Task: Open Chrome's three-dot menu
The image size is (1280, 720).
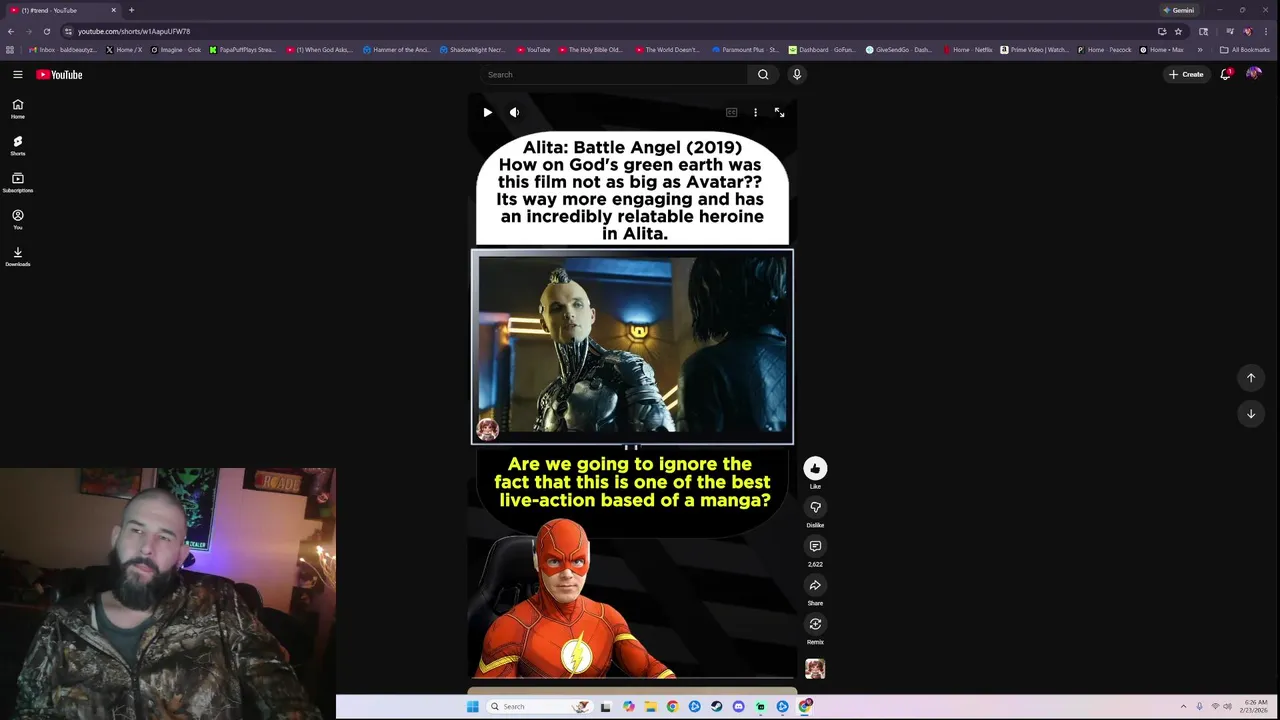Action: tap(1266, 31)
